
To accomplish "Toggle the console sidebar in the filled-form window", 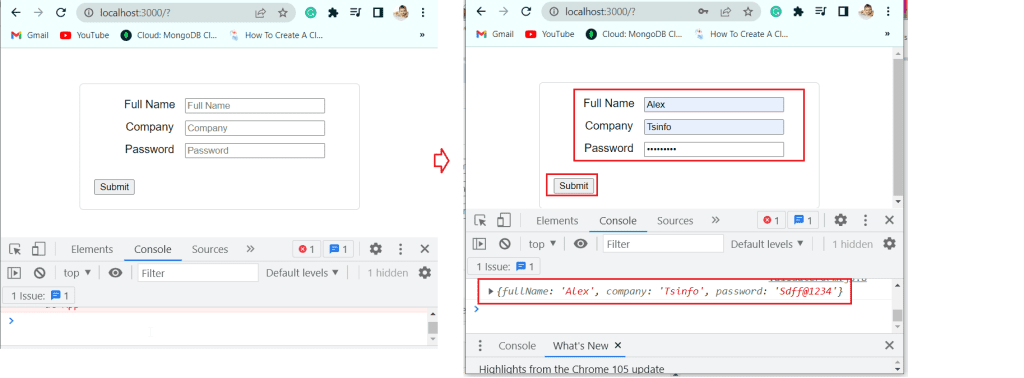I will 479,244.
